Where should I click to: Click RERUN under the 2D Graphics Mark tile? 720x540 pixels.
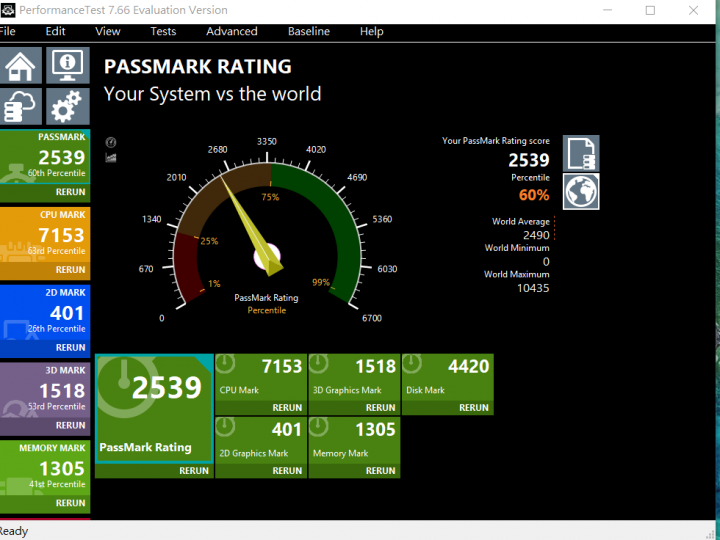coord(287,471)
